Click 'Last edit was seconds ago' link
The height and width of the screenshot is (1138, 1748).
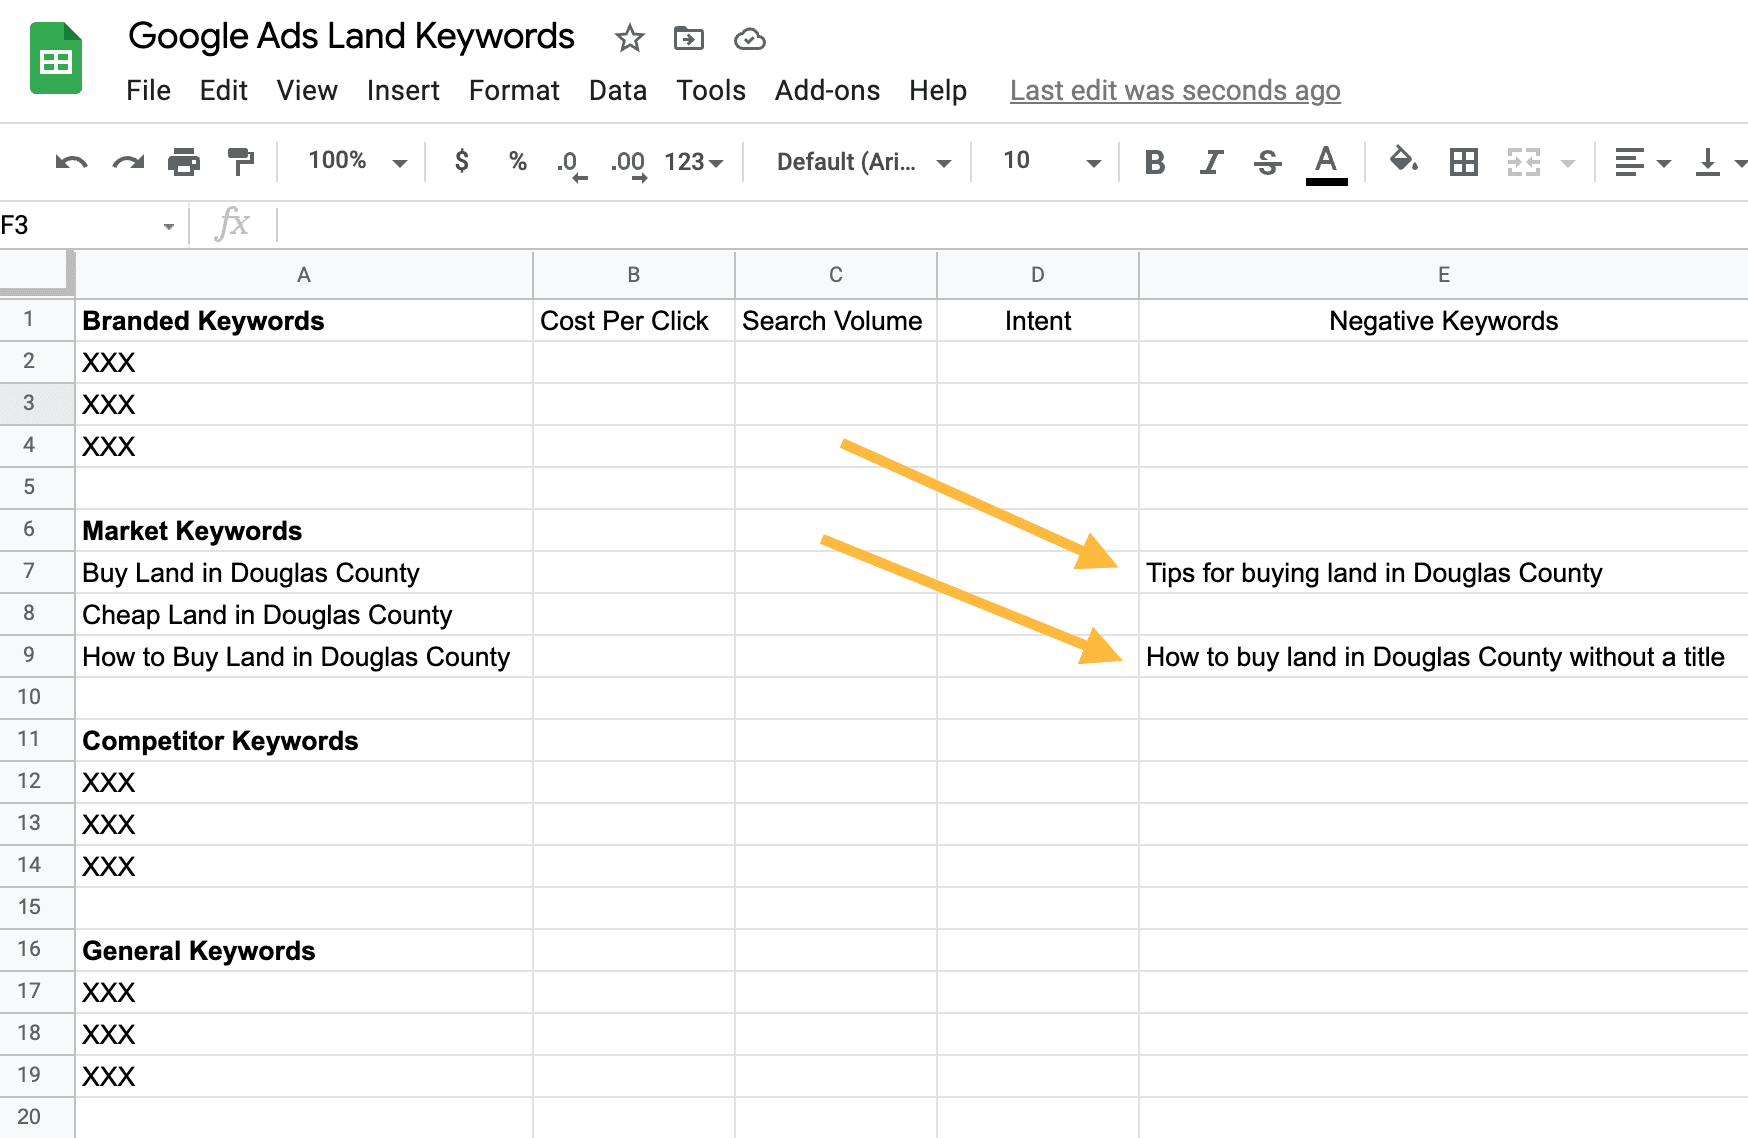click(x=1174, y=91)
